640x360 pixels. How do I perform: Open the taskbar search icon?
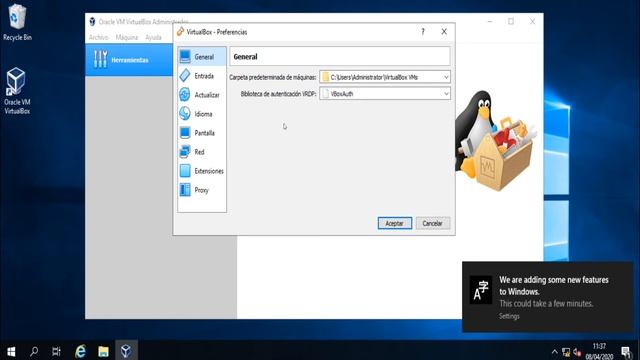(34, 351)
